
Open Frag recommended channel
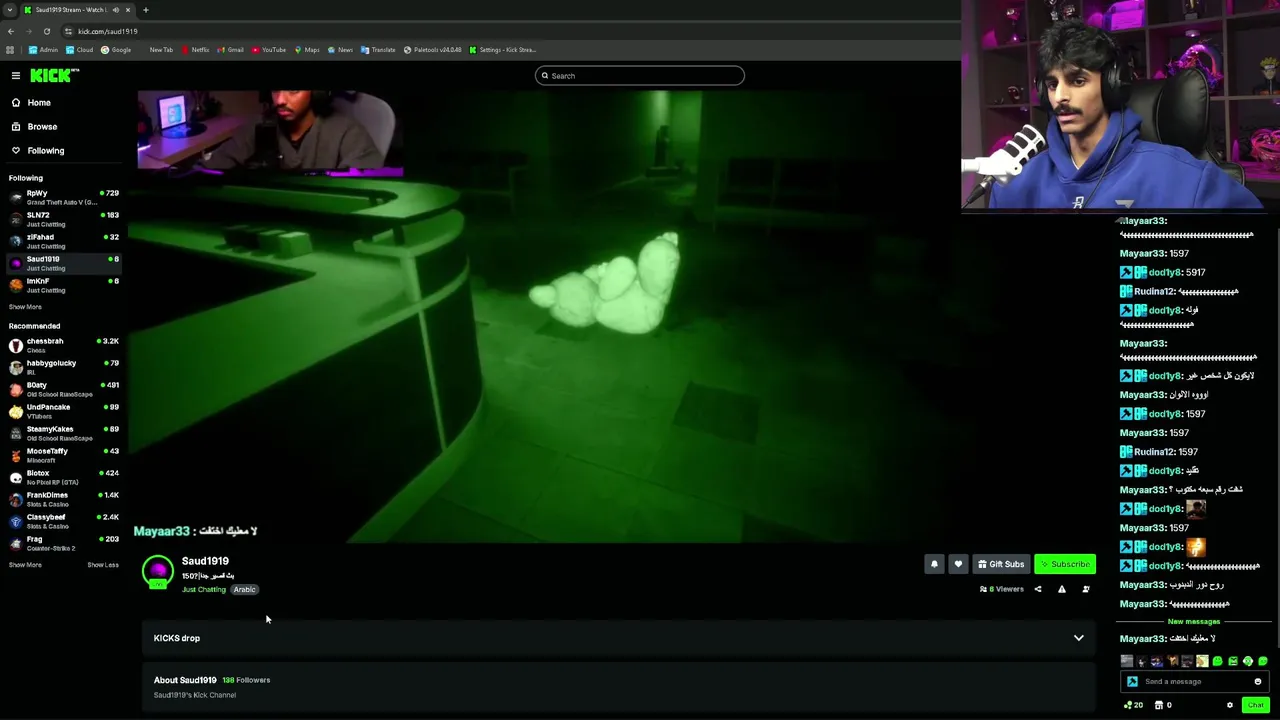click(62, 543)
